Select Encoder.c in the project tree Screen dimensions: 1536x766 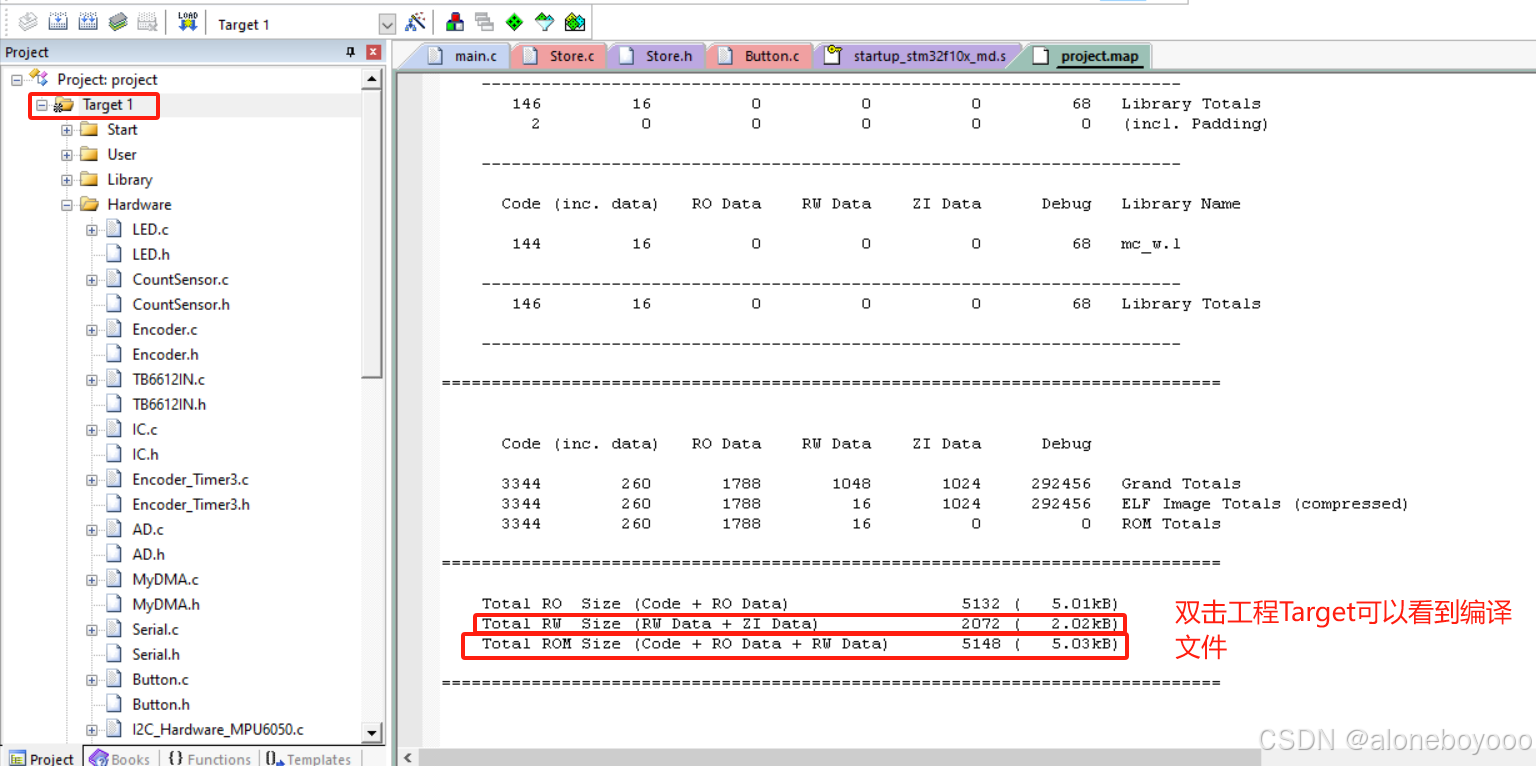tap(165, 329)
